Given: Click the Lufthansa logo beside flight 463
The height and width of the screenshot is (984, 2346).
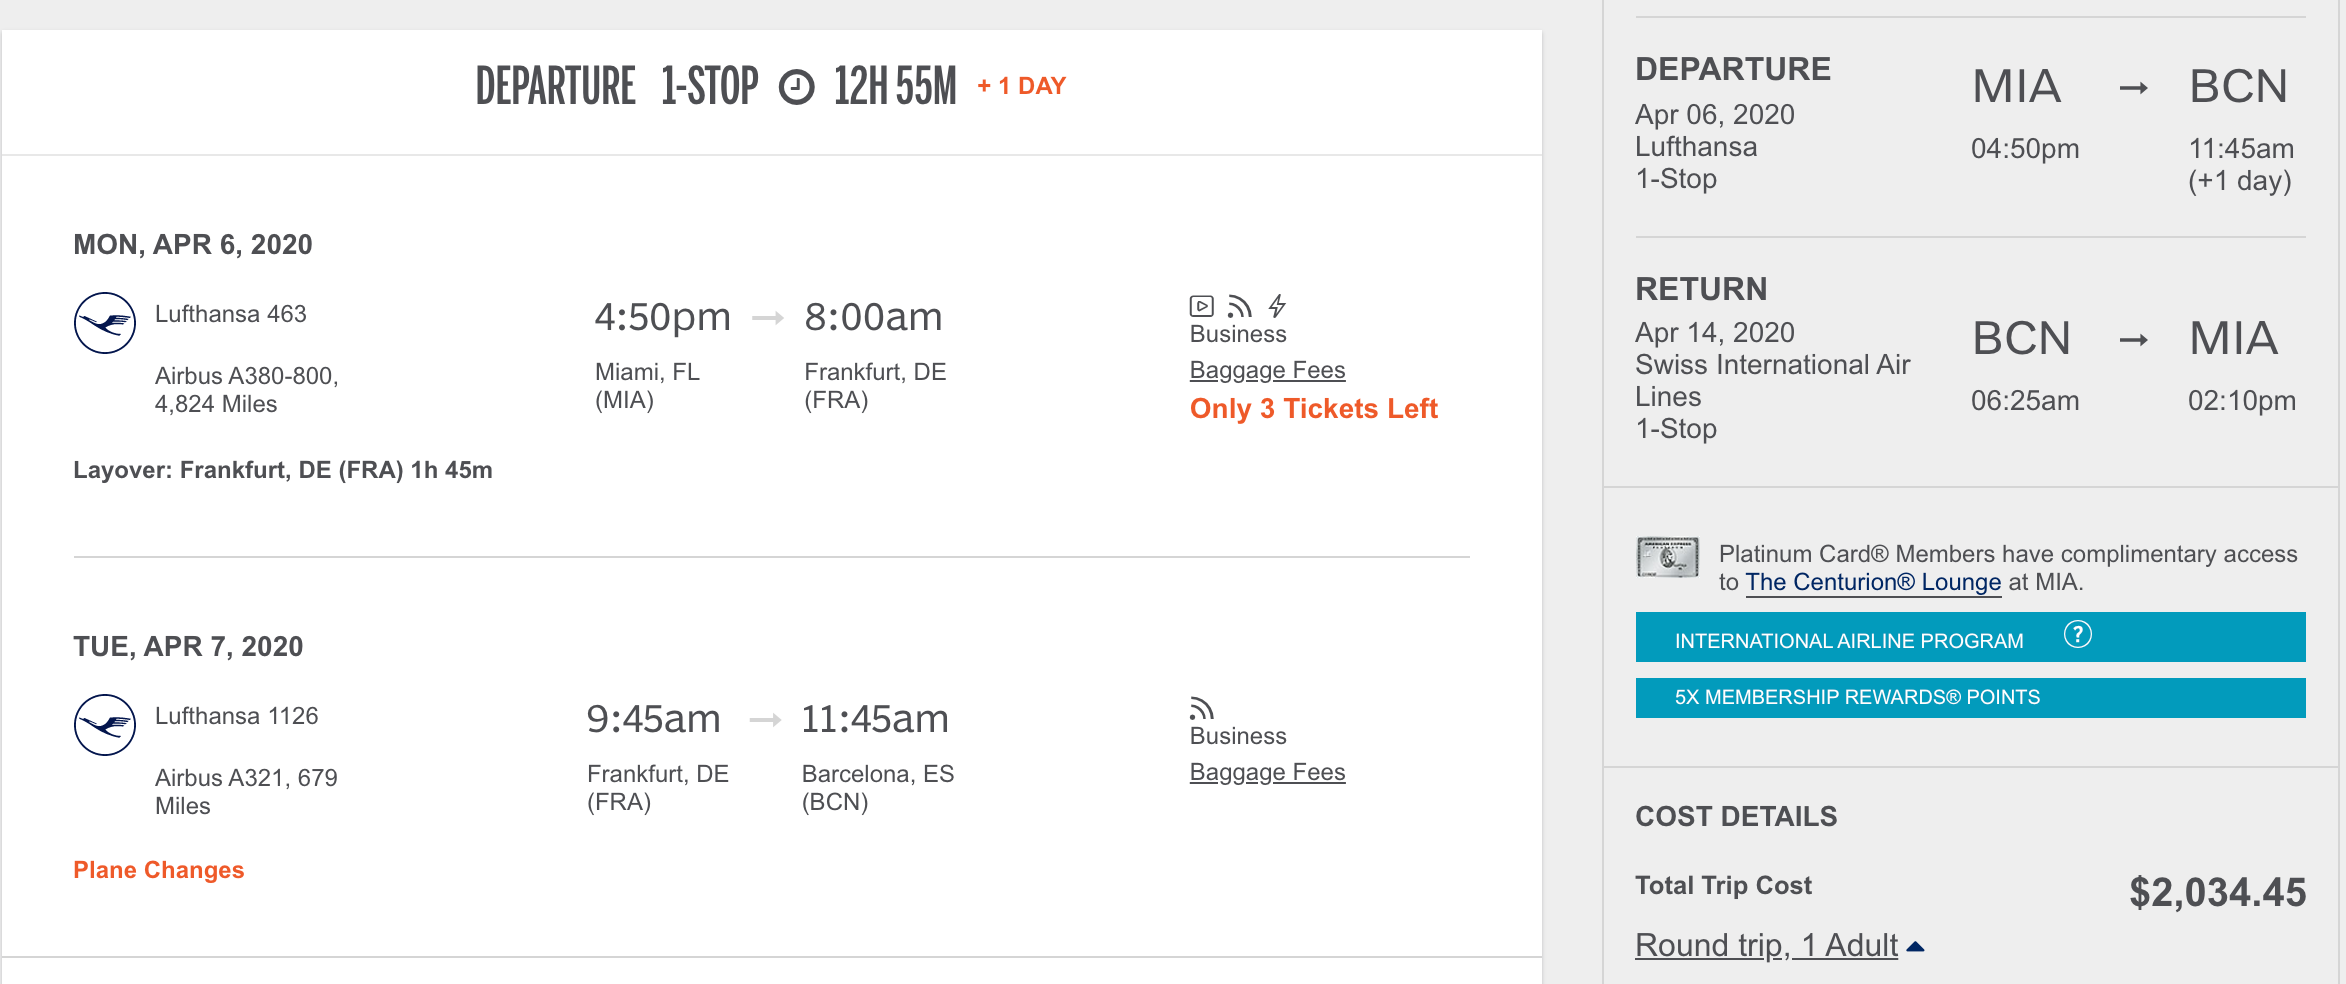Looking at the screenshot, I should 105,323.
